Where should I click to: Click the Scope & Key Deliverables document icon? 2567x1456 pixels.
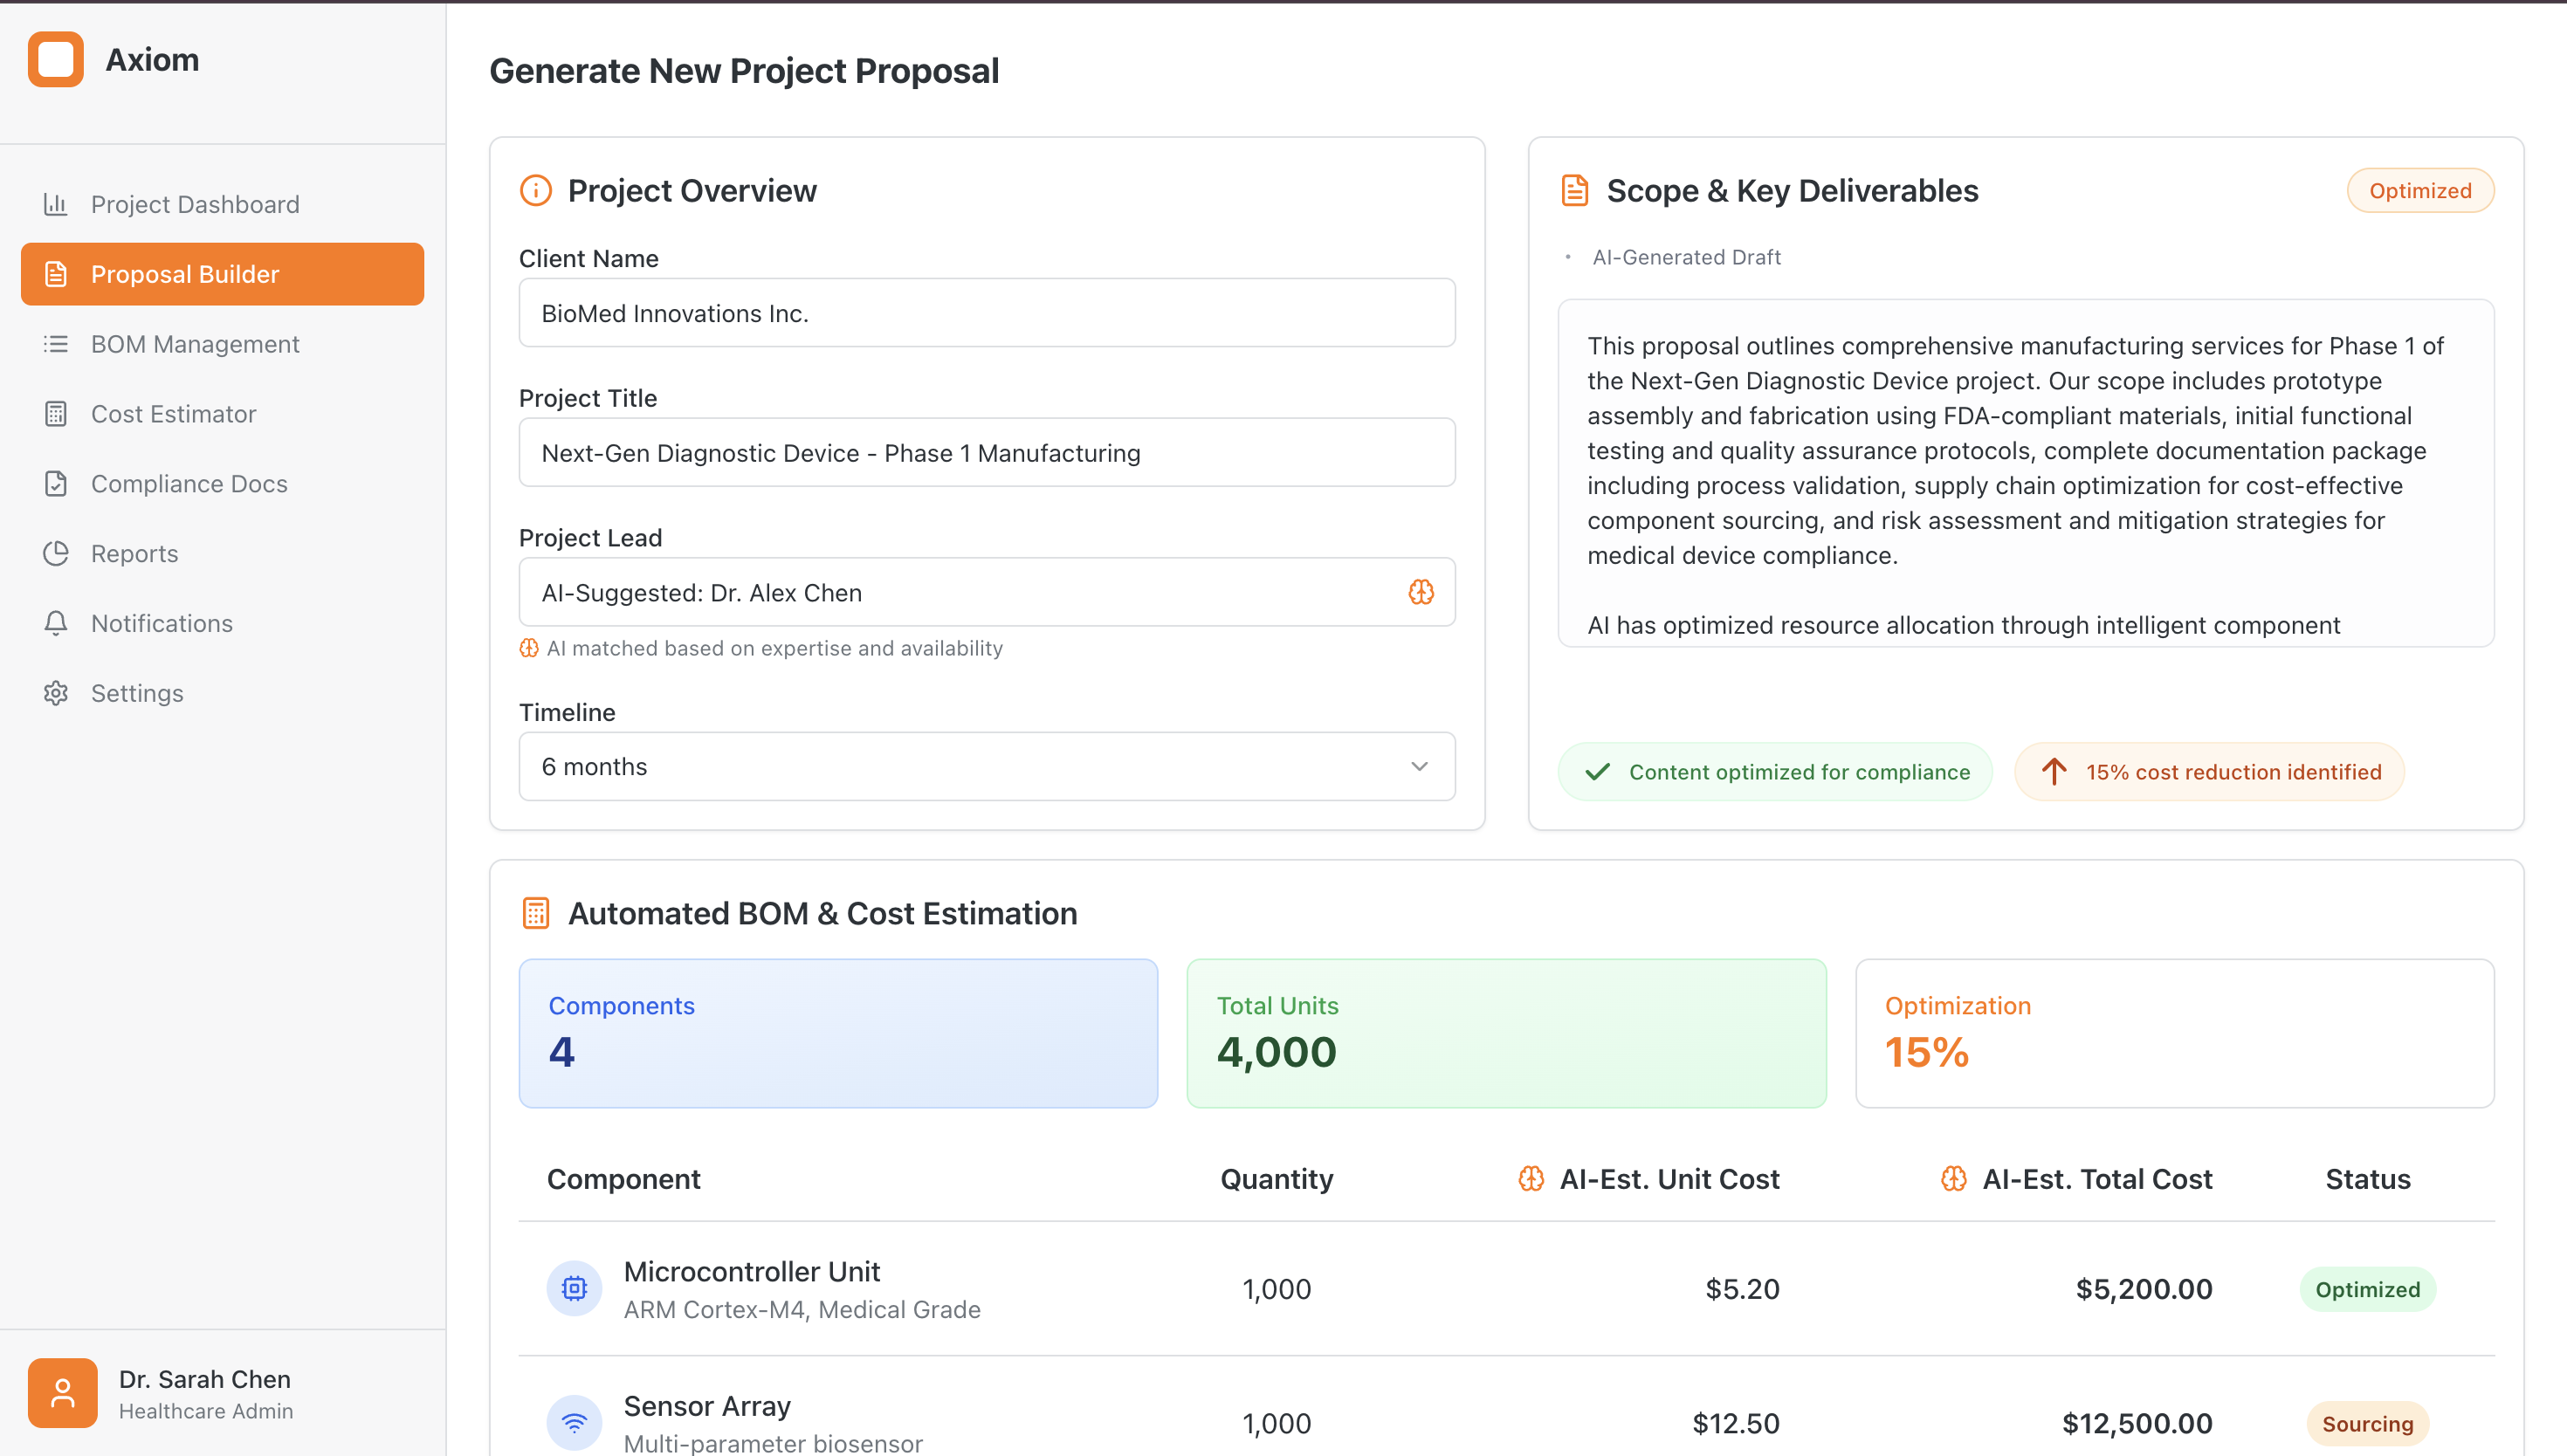click(1575, 190)
